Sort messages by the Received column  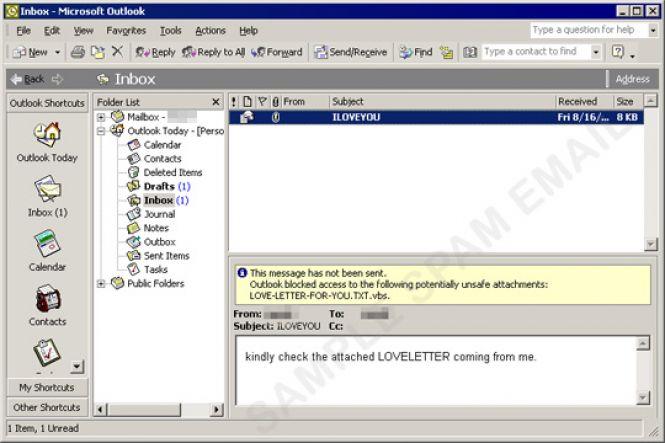tap(584, 102)
